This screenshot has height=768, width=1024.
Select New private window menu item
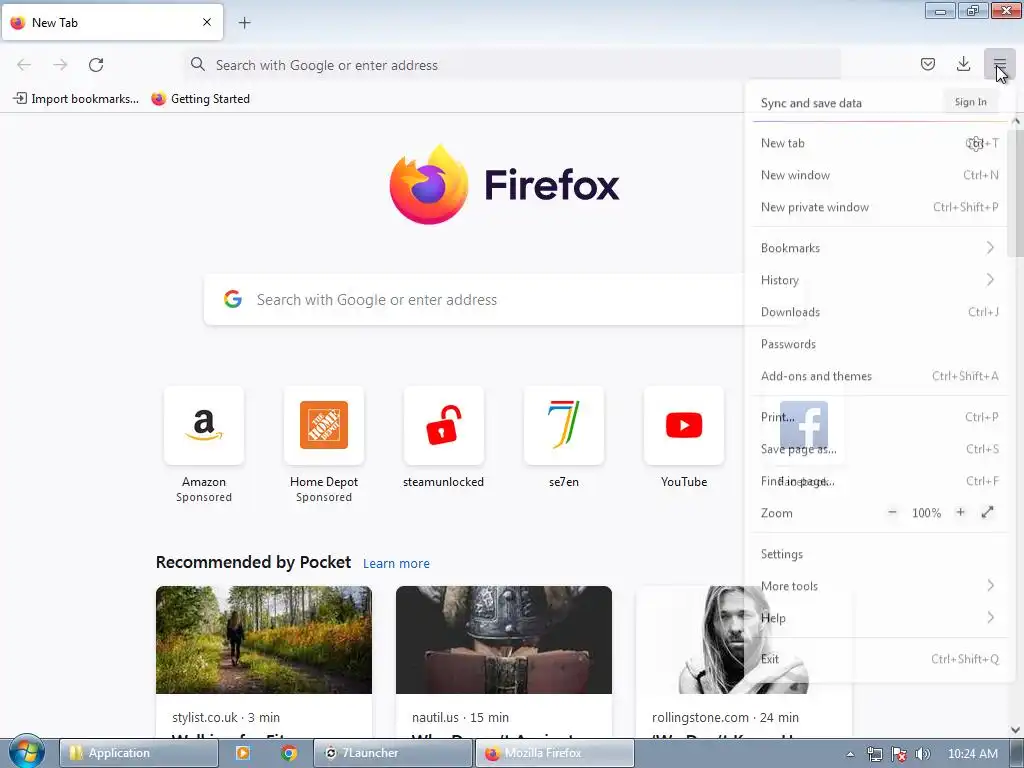tap(879, 207)
